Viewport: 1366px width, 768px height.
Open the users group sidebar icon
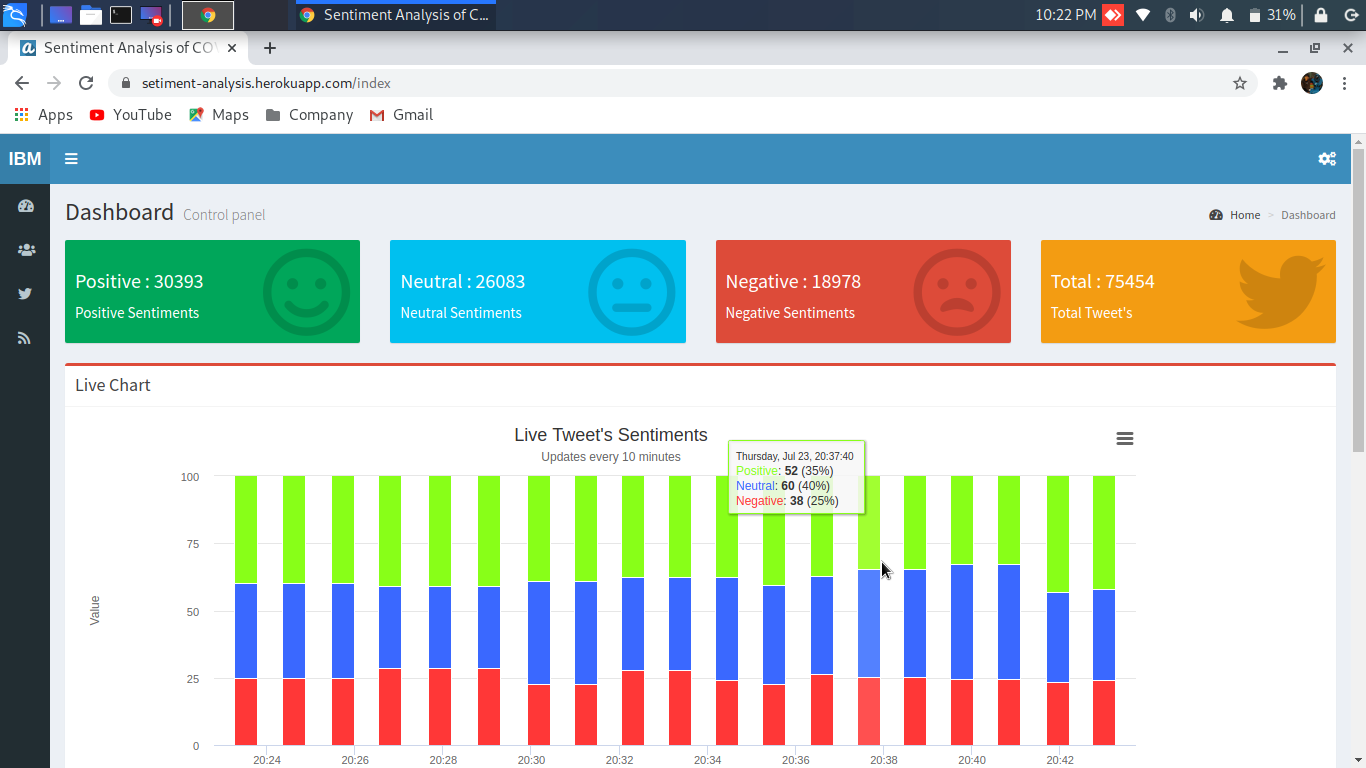[x=26, y=250]
